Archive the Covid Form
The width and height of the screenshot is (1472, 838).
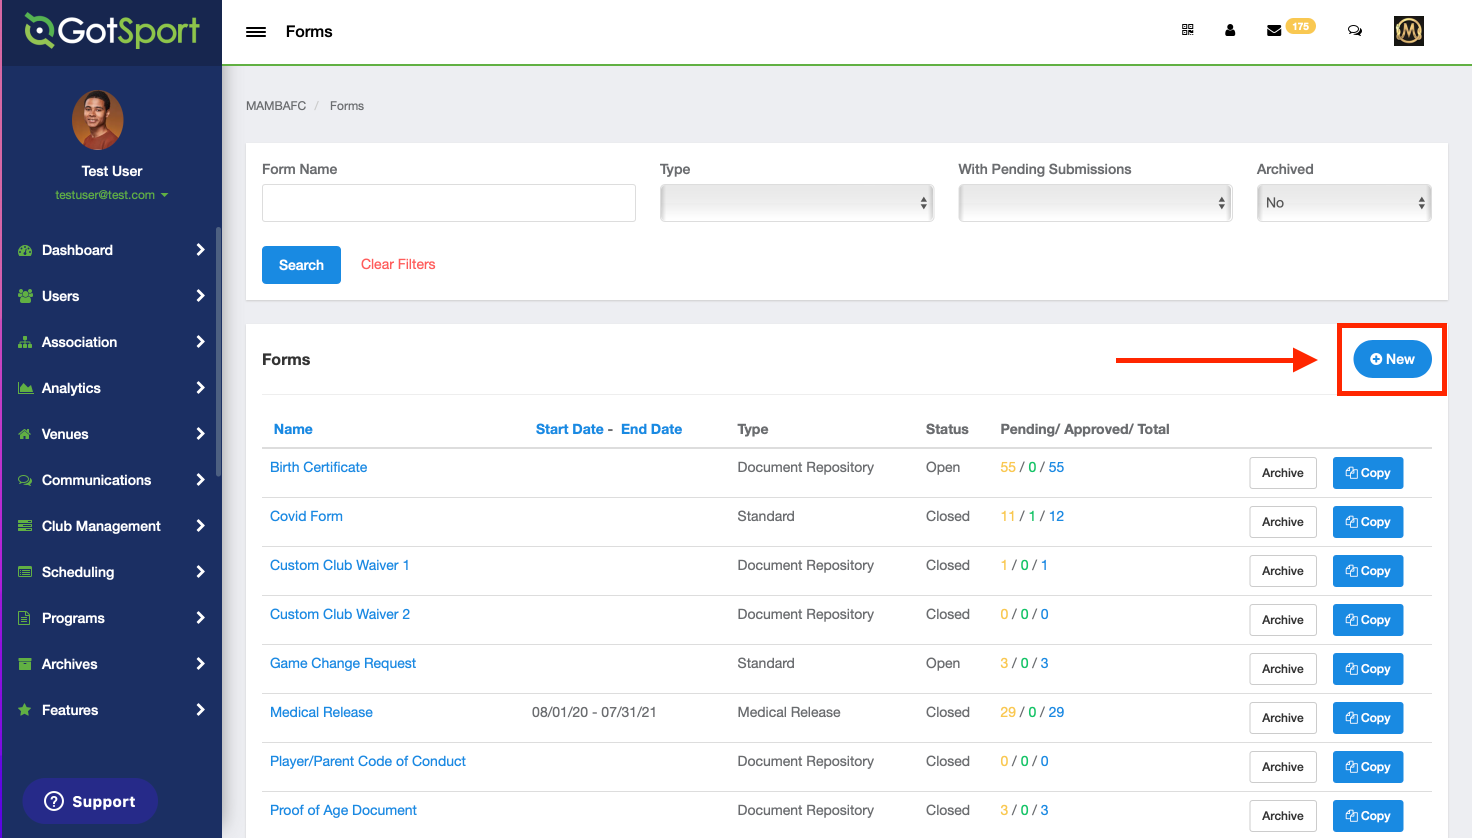coord(1283,522)
